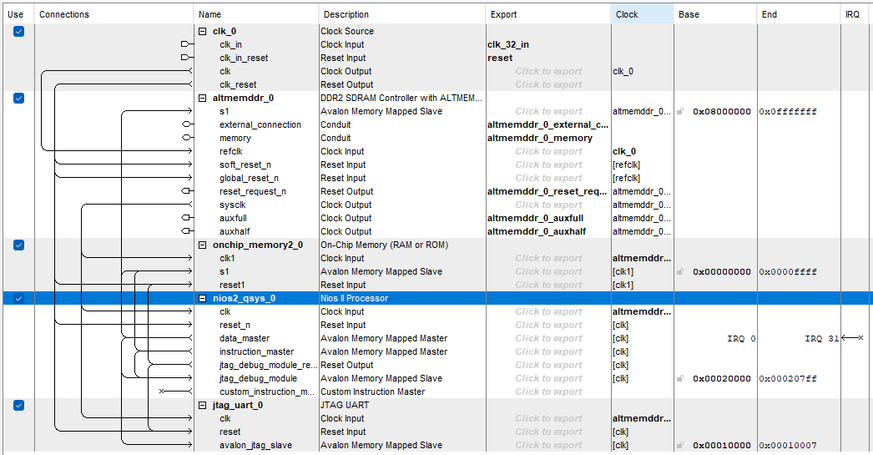Select base address 0x08000000
This screenshot has width=873, height=455.
pos(722,111)
